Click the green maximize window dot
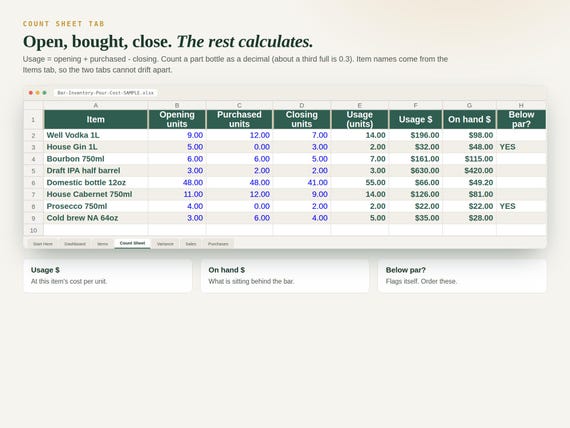Viewport: 570px width, 428px height. tap(44, 93)
